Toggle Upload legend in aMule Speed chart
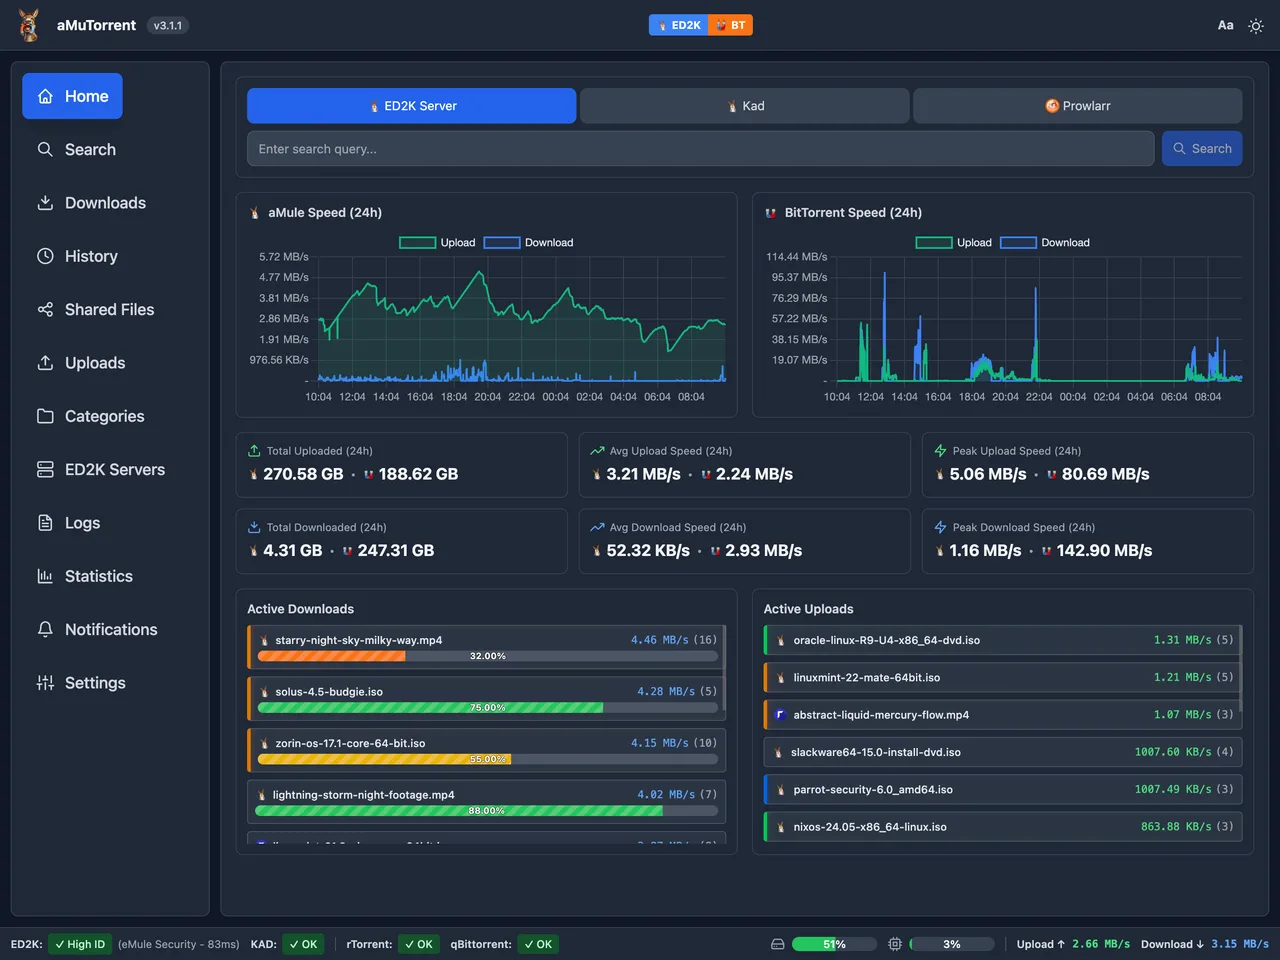 click(x=437, y=243)
